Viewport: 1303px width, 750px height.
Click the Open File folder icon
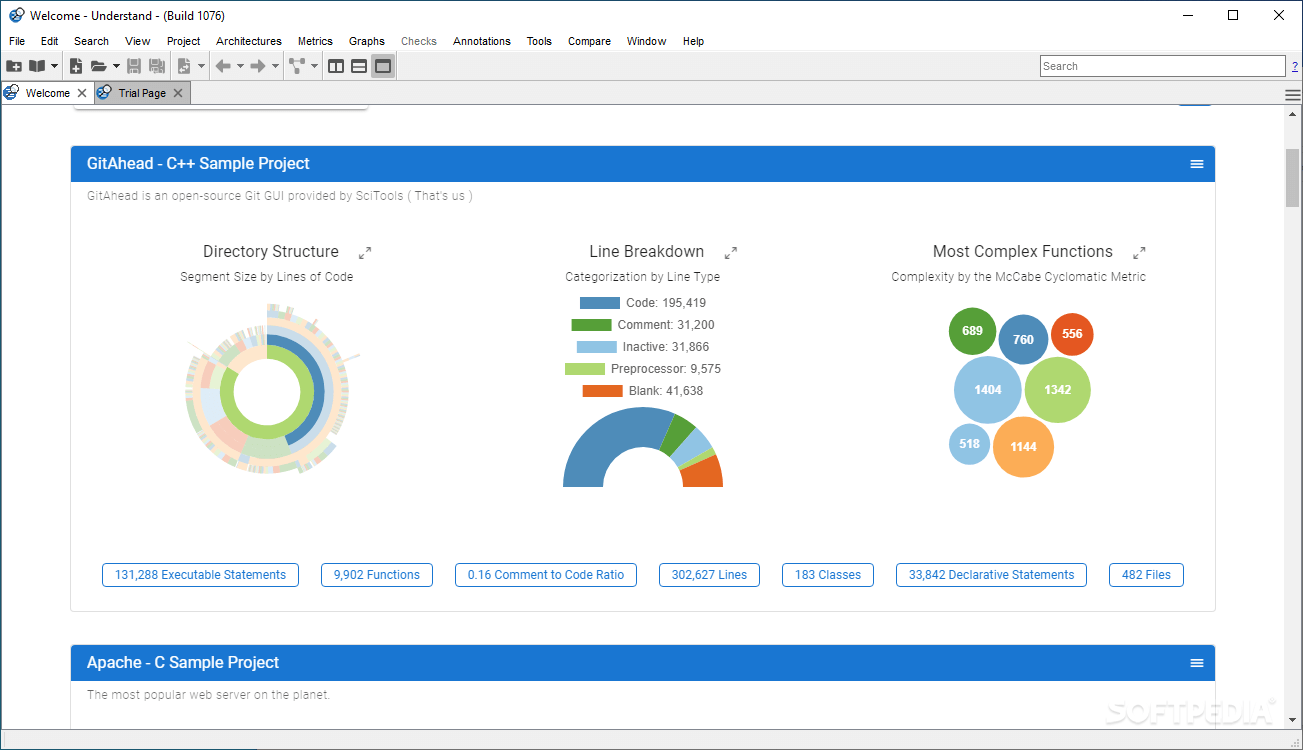pyautogui.click(x=98, y=66)
